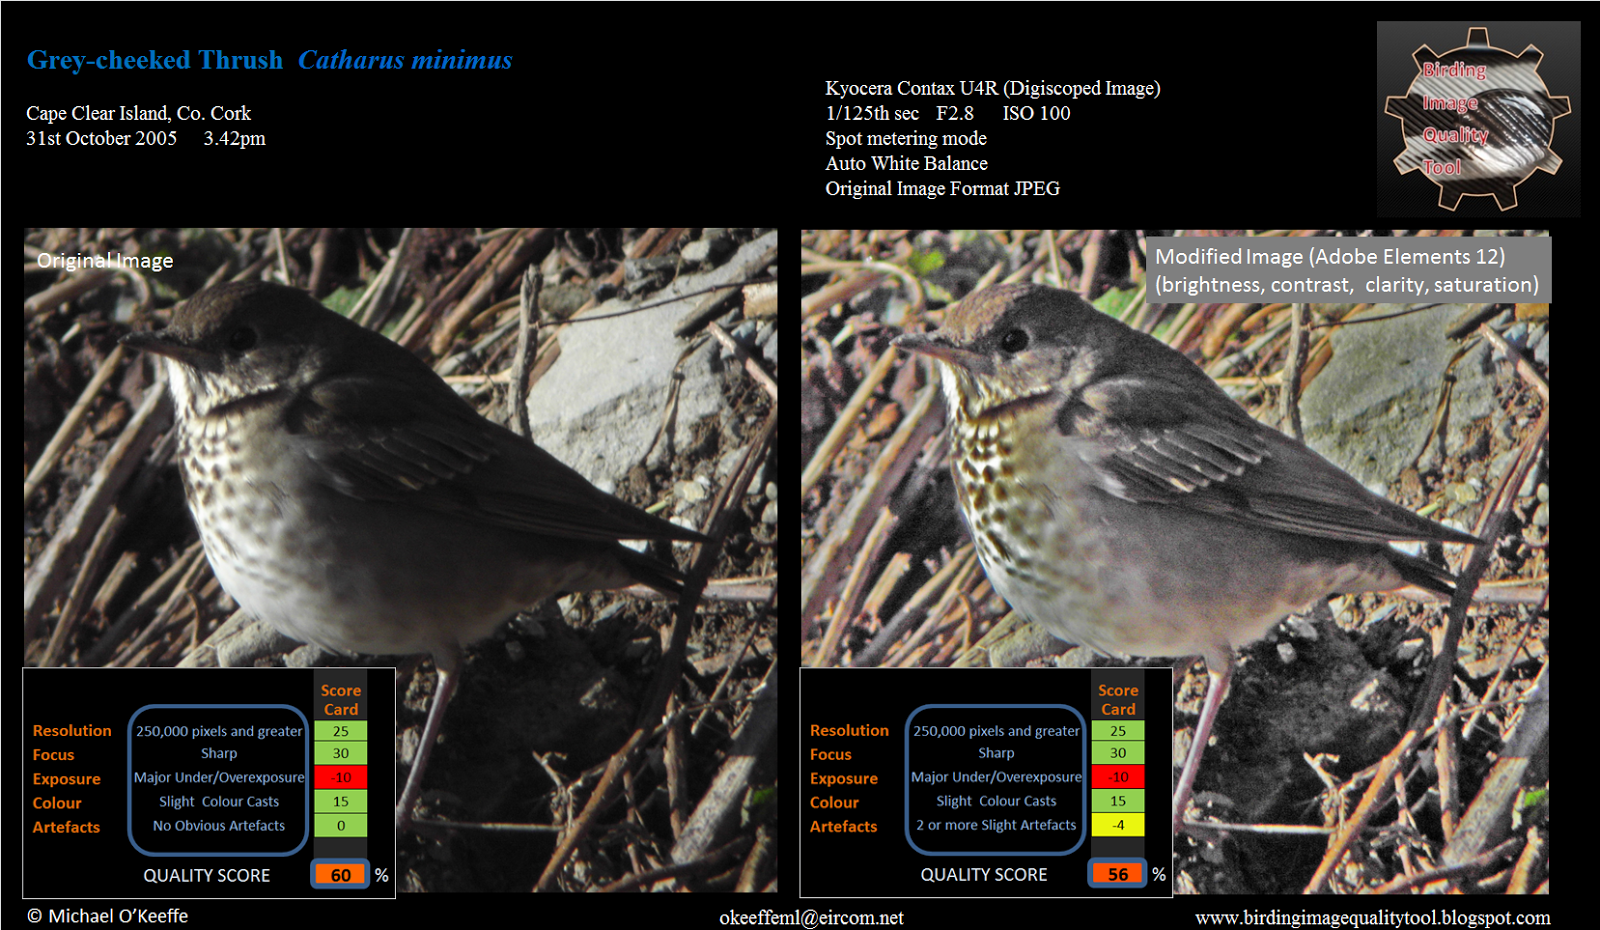Click the orange 60 quality score box
1600x930 pixels.
click(340, 875)
